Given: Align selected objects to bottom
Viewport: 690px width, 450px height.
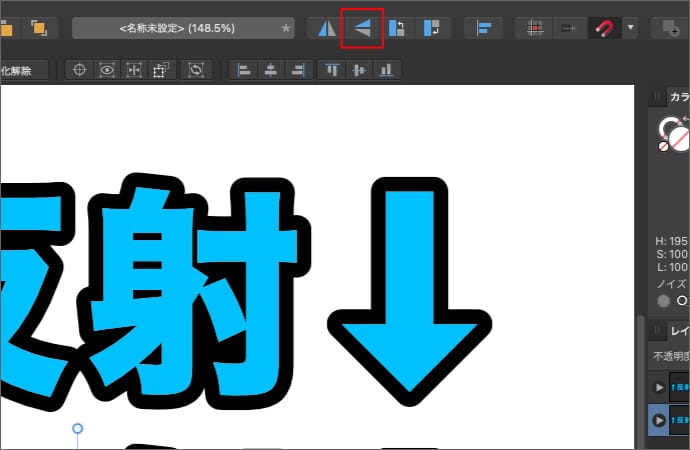Looking at the screenshot, I should (386, 70).
